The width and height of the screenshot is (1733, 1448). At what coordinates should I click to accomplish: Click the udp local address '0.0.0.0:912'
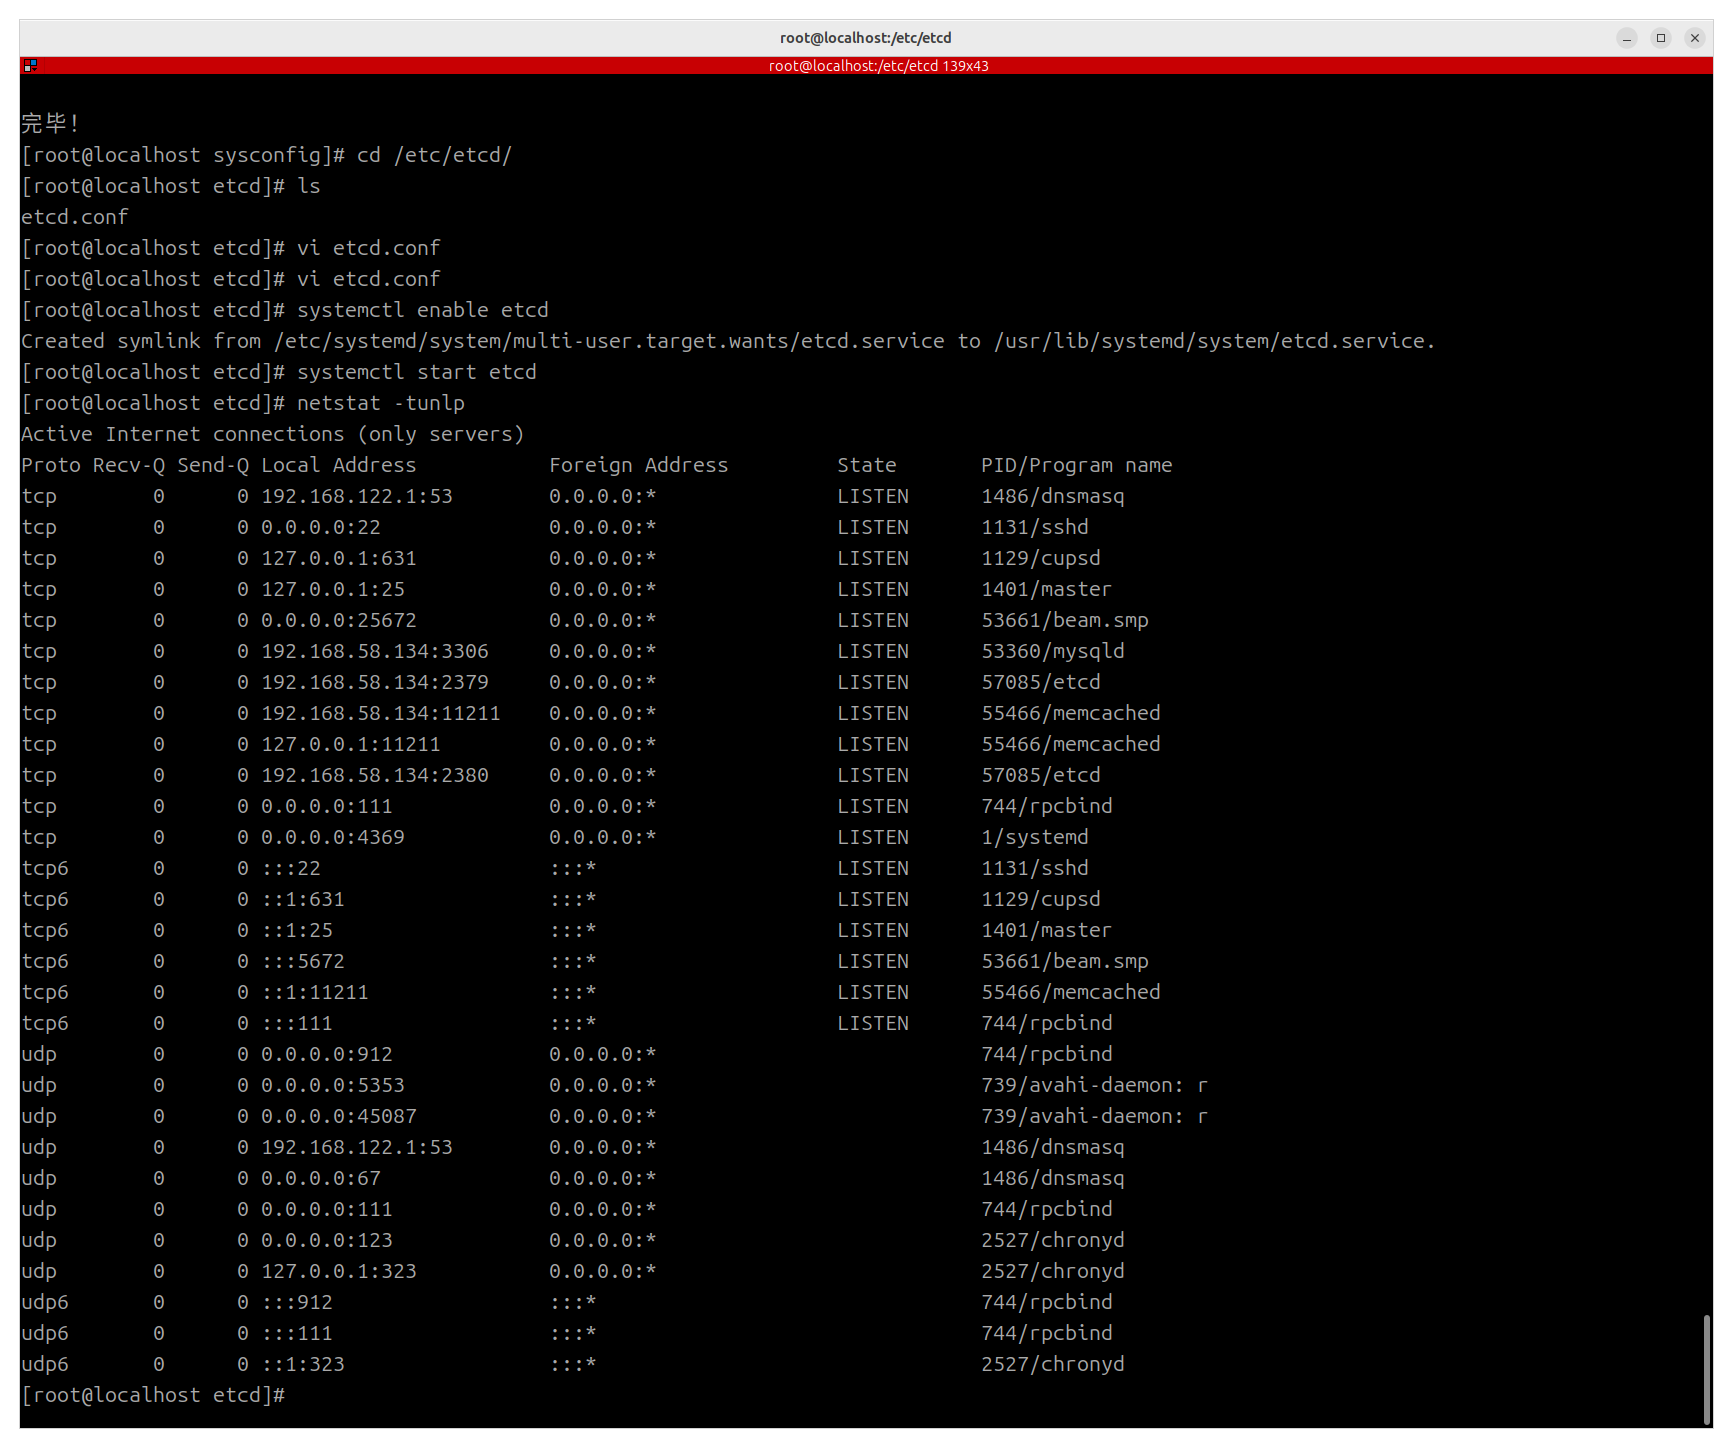tap(327, 1054)
